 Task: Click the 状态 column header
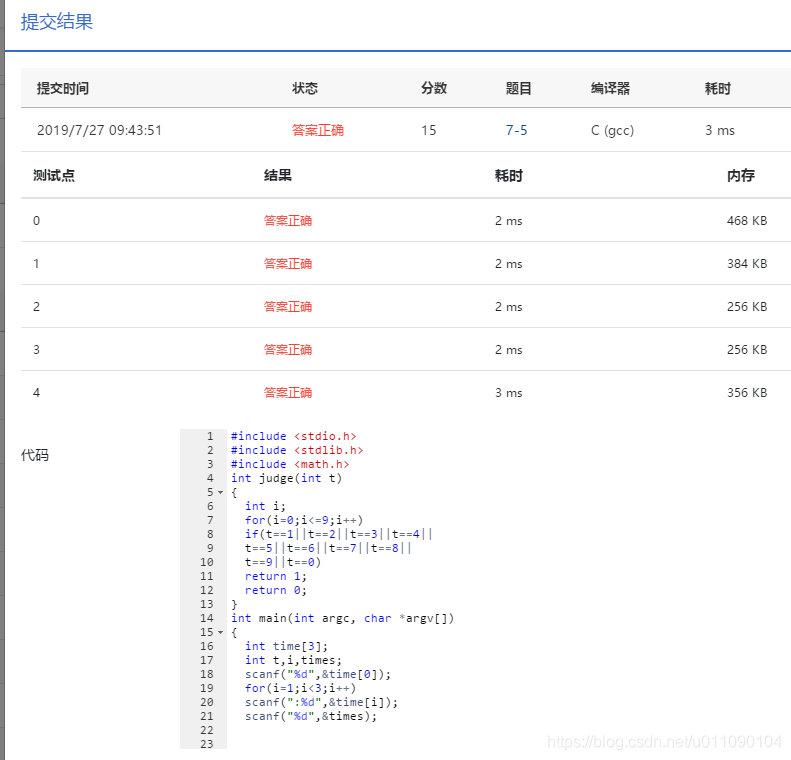(x=305, y=88)
